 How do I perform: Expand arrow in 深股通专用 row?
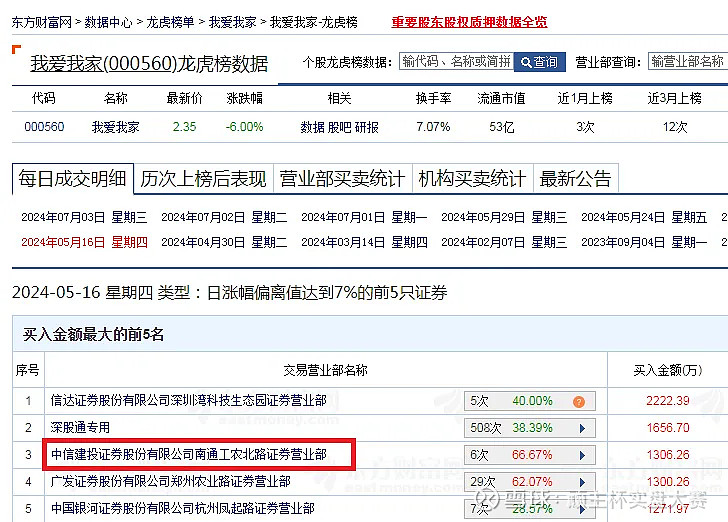point(582,428)
